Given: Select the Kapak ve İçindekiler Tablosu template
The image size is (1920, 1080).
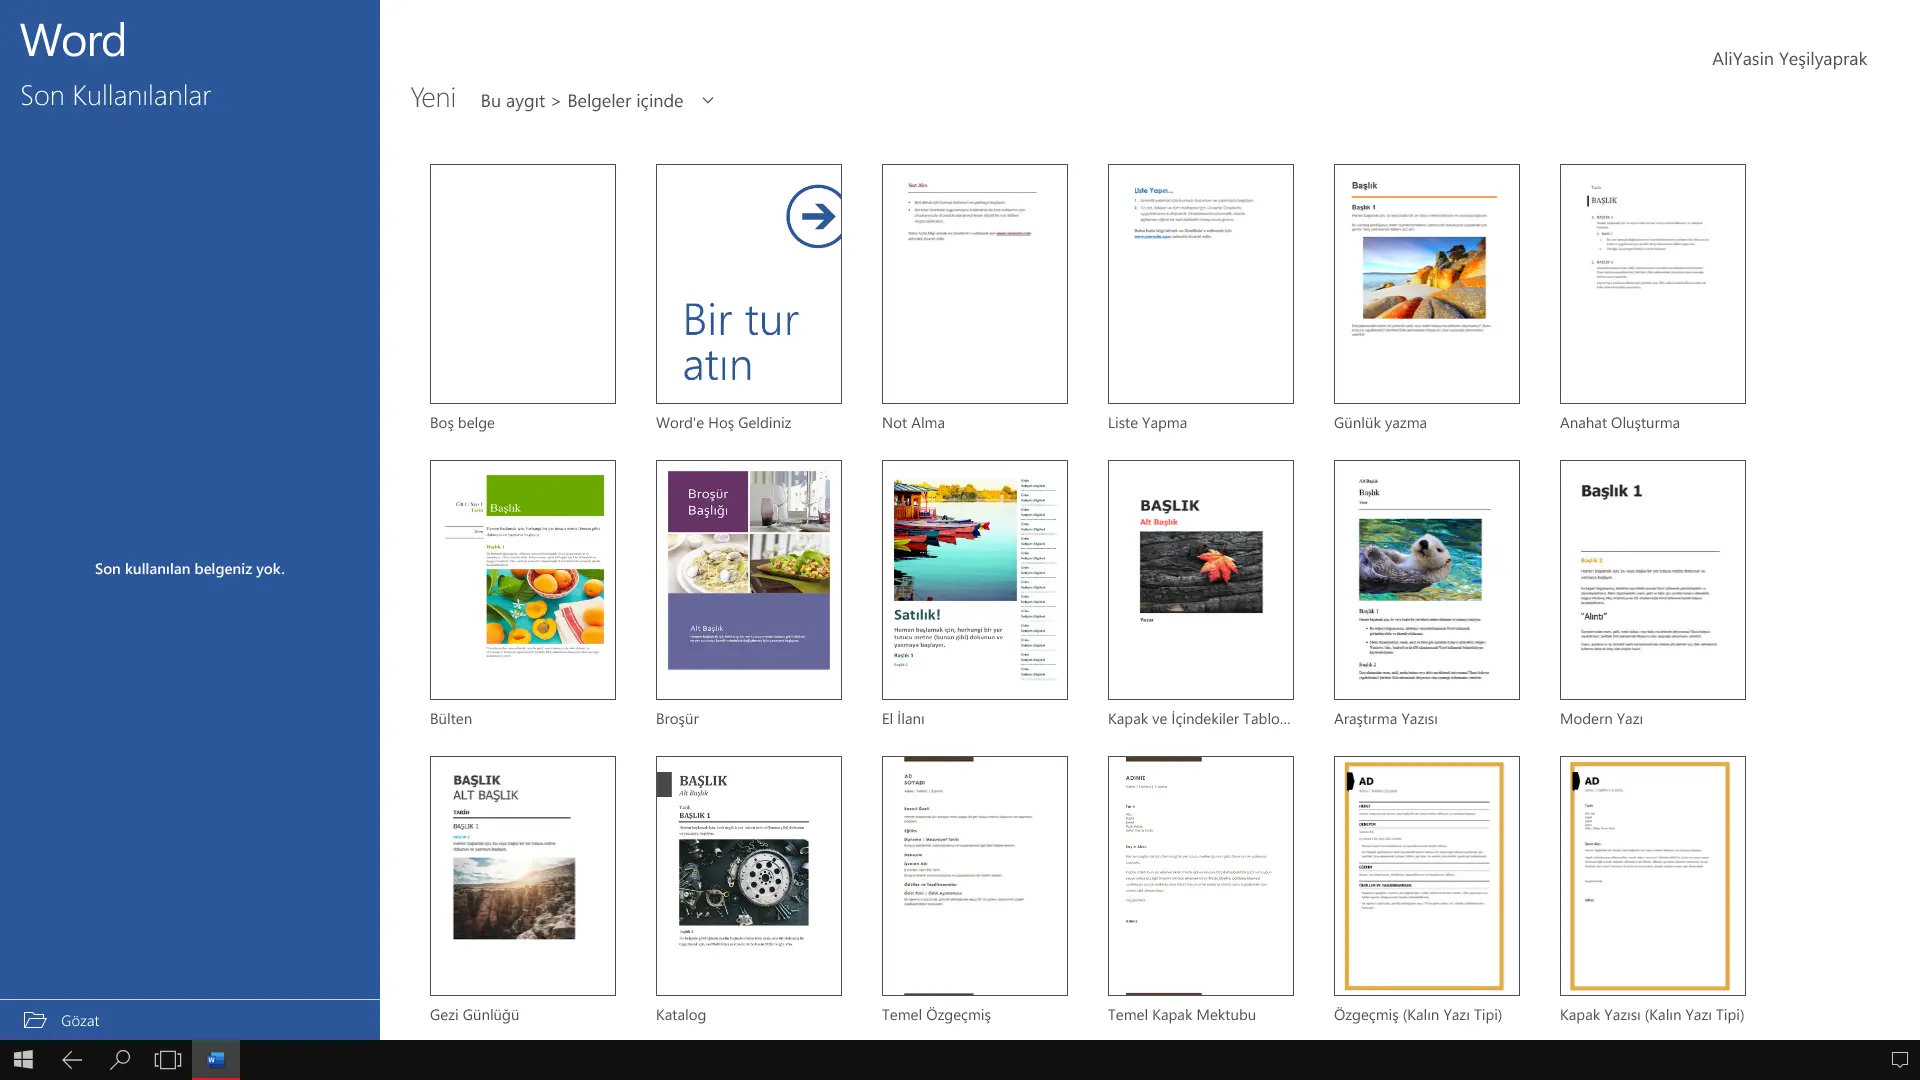Looking at the screenshot, I should pos(1201,580).
